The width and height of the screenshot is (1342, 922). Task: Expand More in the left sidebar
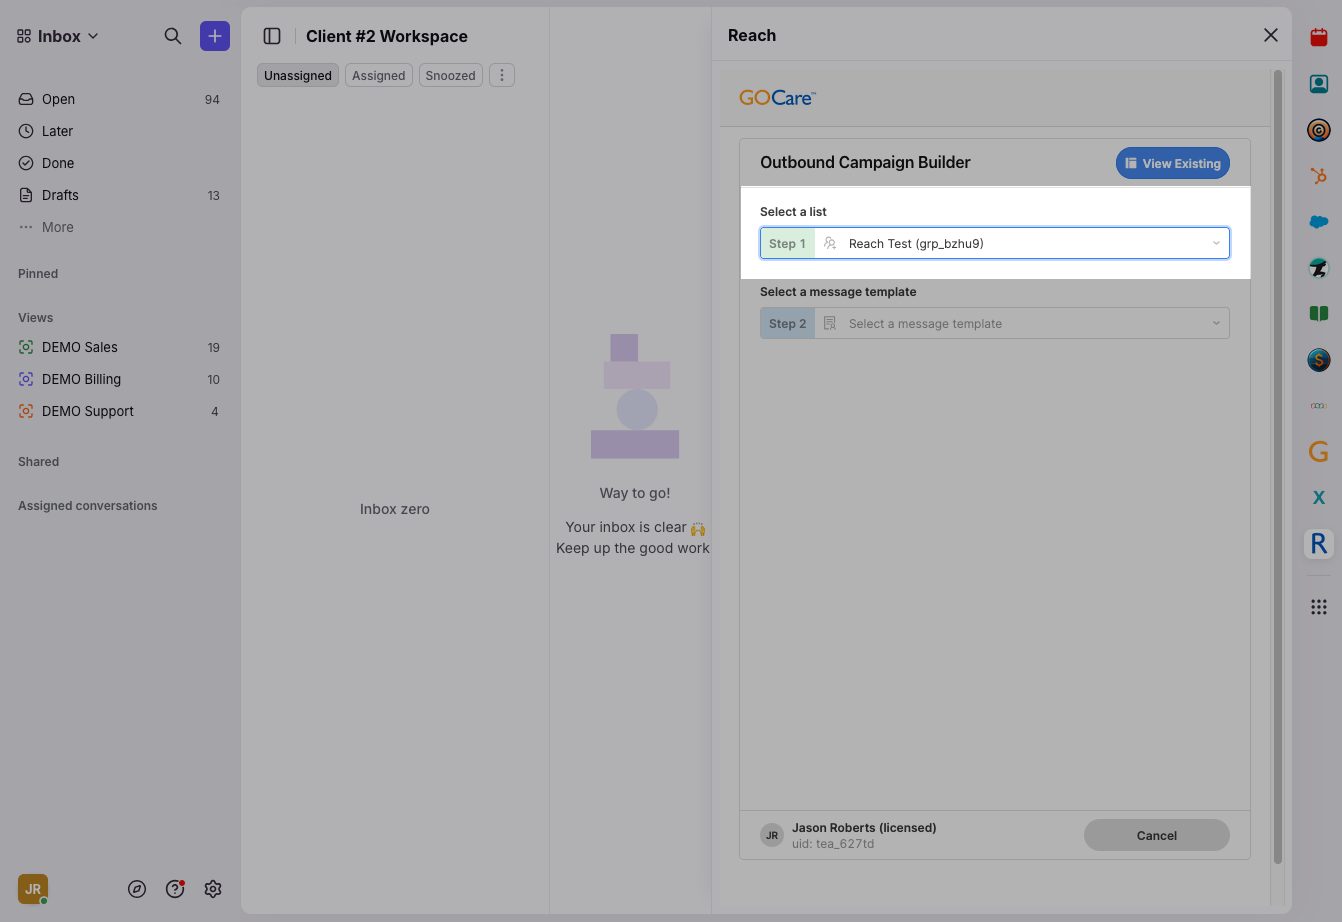tap(57, 227)
